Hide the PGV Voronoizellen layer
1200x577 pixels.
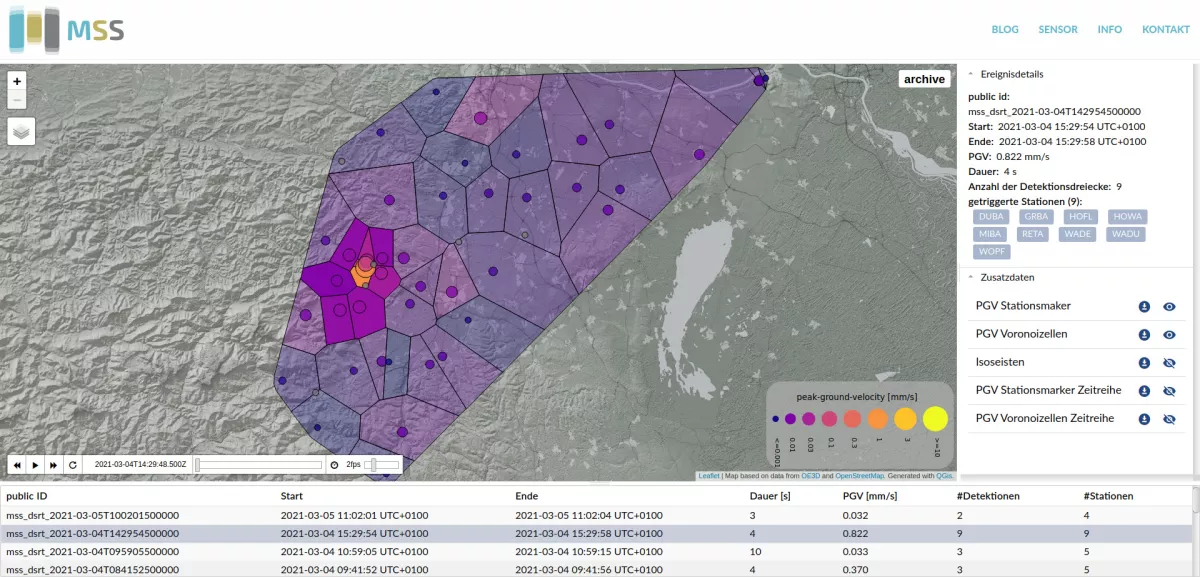click(1169, 335)
